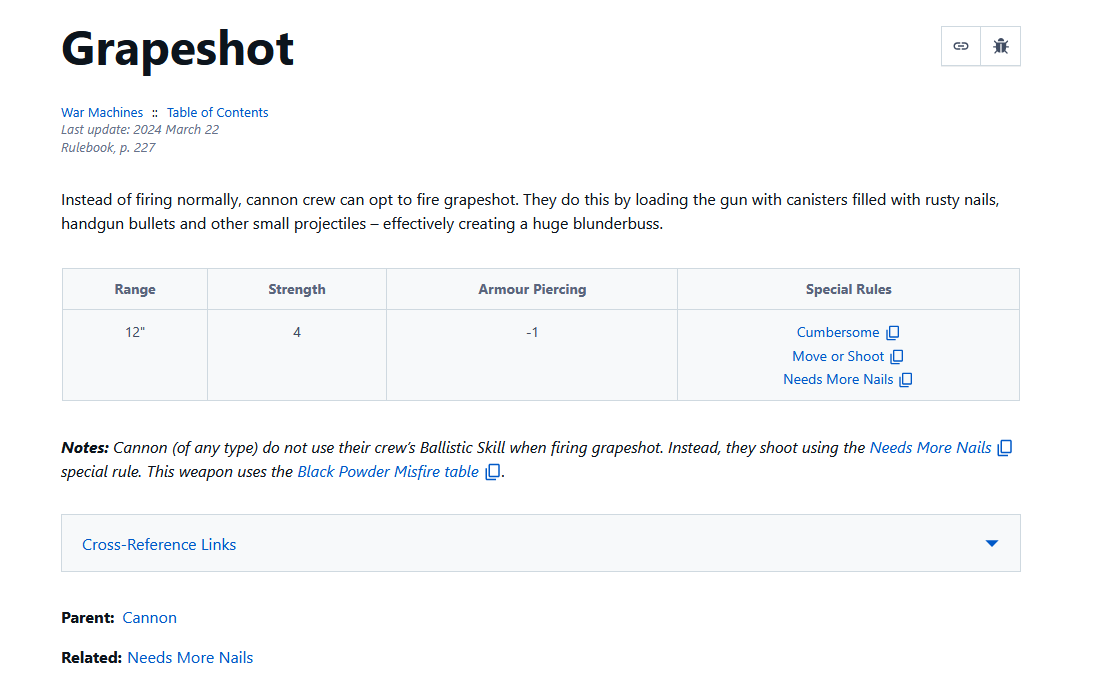Click the Related: label
The width and height of the screenshot is (1103, 693).
click(x=91, y=658)
